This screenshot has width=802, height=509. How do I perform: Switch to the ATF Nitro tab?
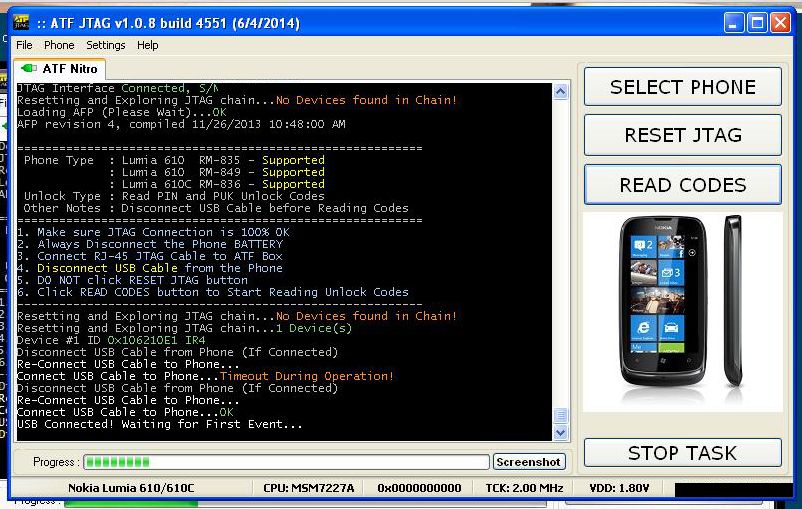pos(61,69)
